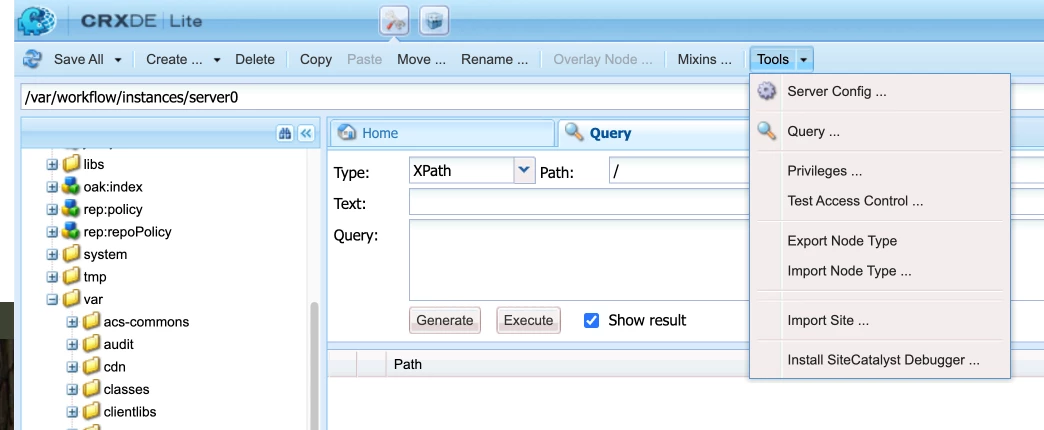Choose Install SiteCatalyst Debugger menu item
This screenshot has height=430, width=1044.
(880, 360)
